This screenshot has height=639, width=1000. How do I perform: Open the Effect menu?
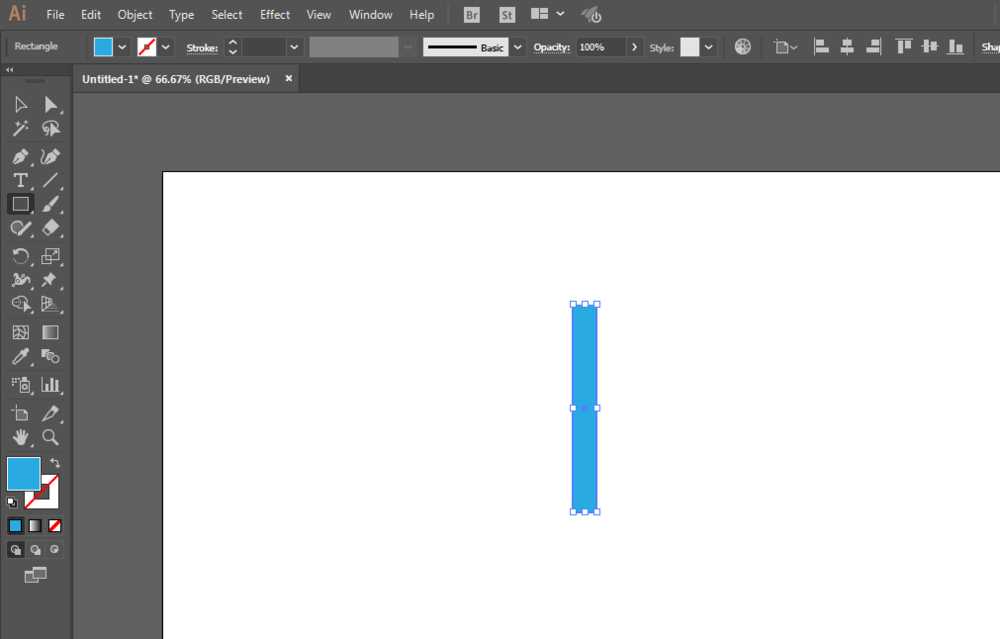(x=275, y=15)
